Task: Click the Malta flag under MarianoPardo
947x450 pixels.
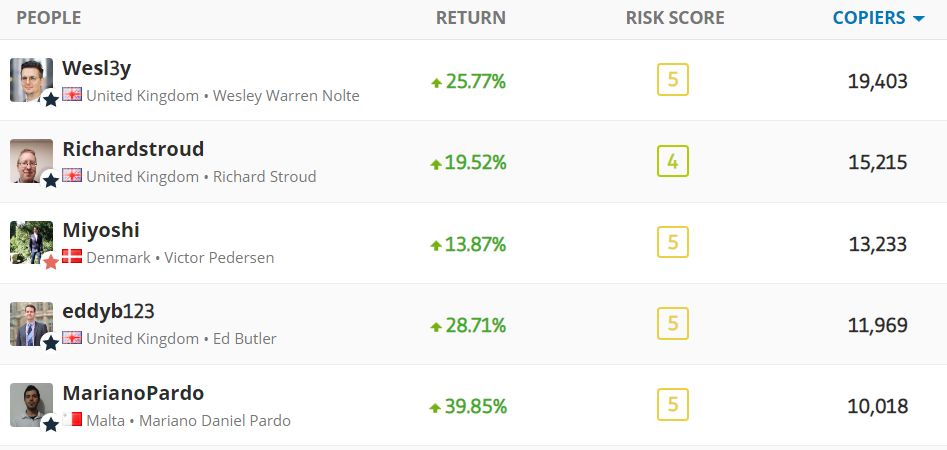Action: (x=72, y=420)
